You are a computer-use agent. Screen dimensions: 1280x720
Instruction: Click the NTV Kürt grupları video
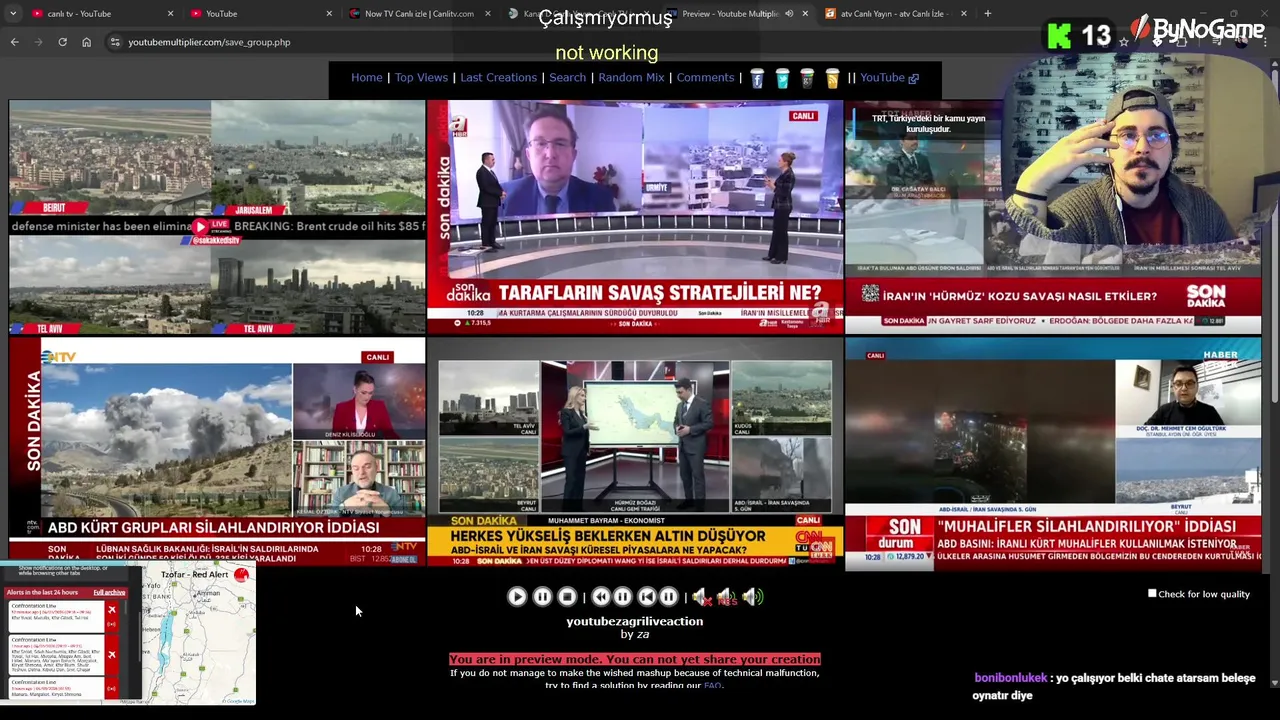tap(217, 453)
